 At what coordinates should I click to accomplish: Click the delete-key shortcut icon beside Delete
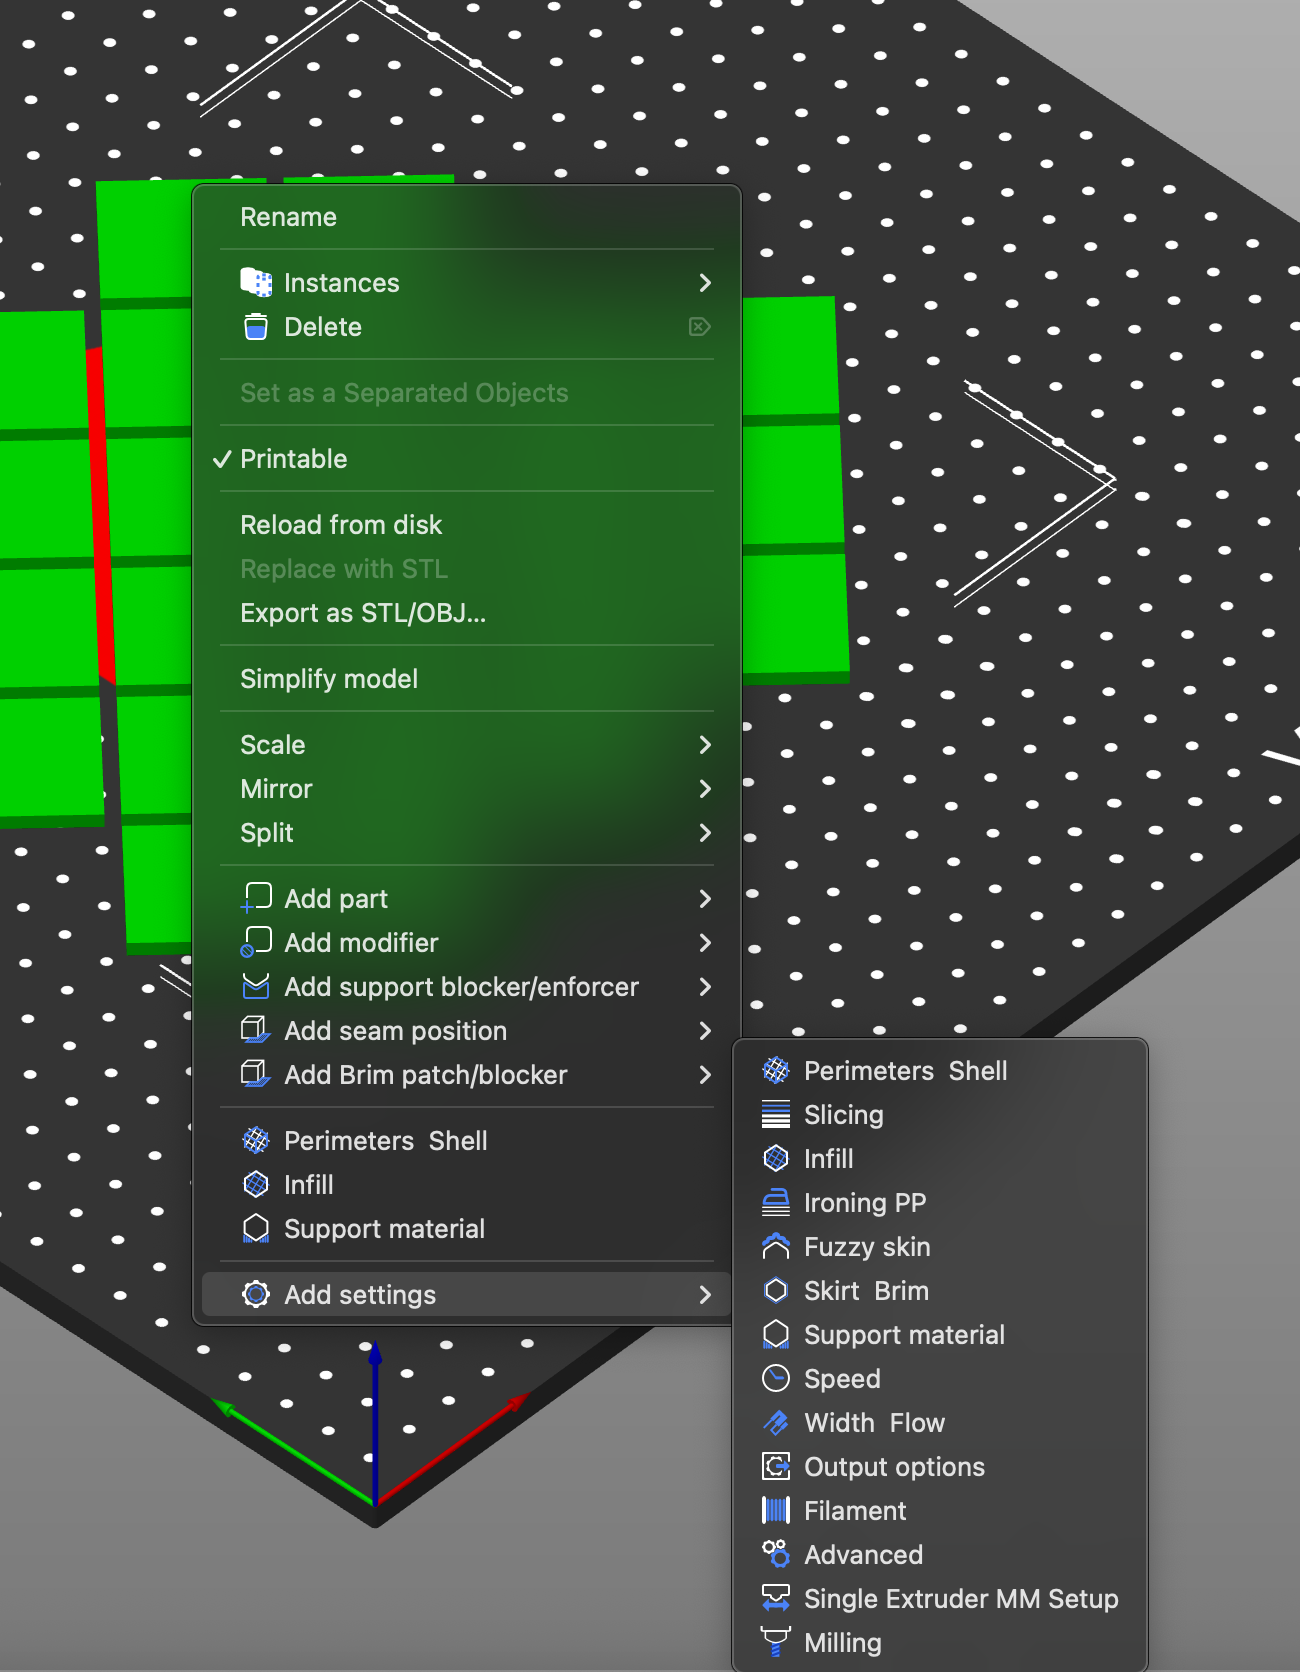pos(700,327)
